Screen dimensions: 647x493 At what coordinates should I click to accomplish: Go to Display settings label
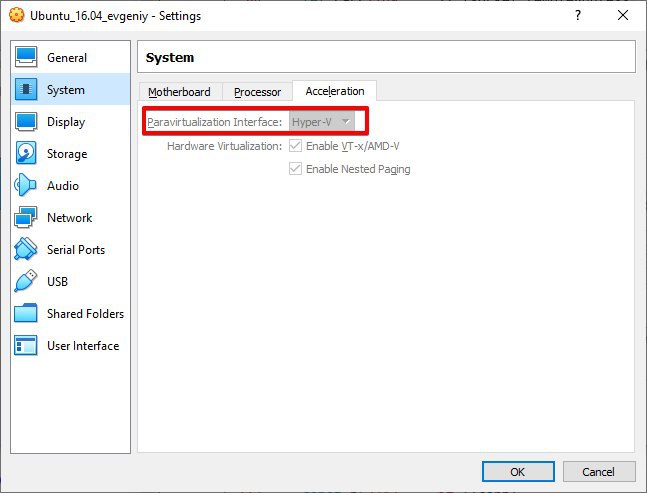click(x=66, y=122)
